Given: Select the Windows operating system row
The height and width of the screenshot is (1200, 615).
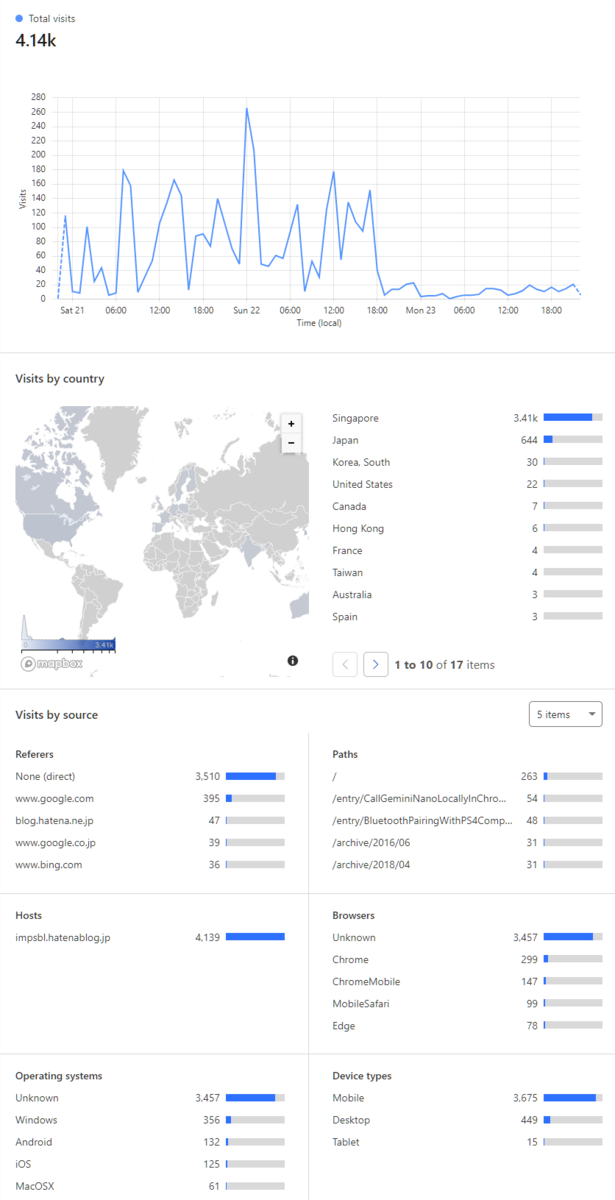Looking at the screenshot, I should tap(150, 1120).
